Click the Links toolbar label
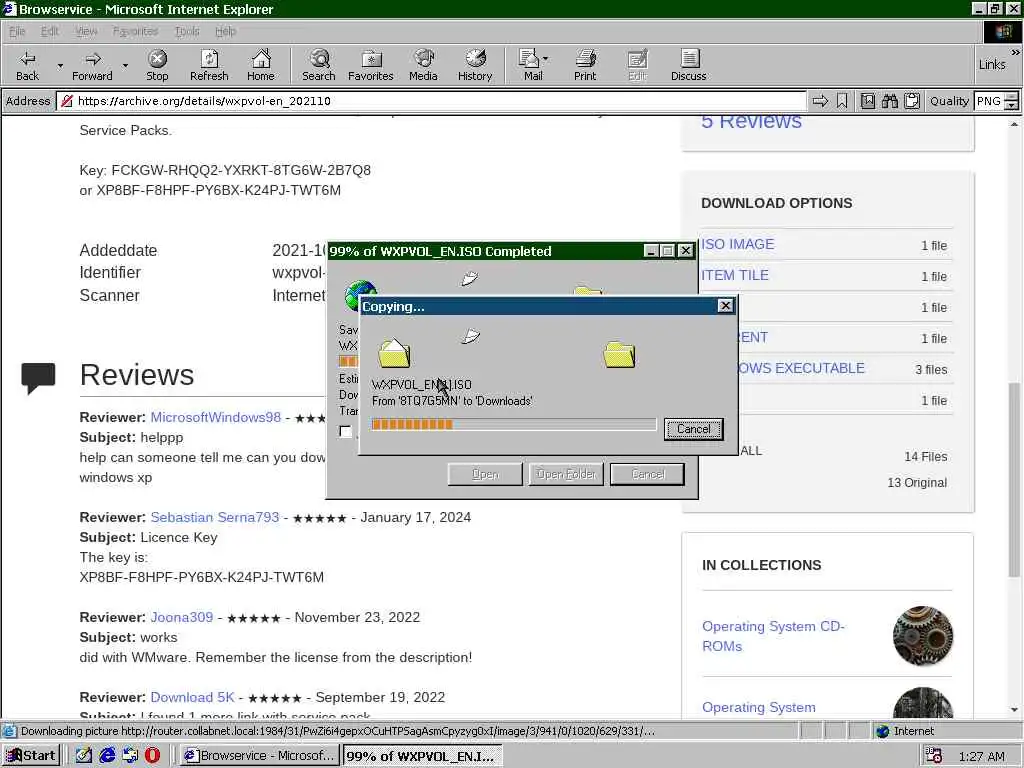Screen dimensions: 1024x768 (x=992, y=65)
